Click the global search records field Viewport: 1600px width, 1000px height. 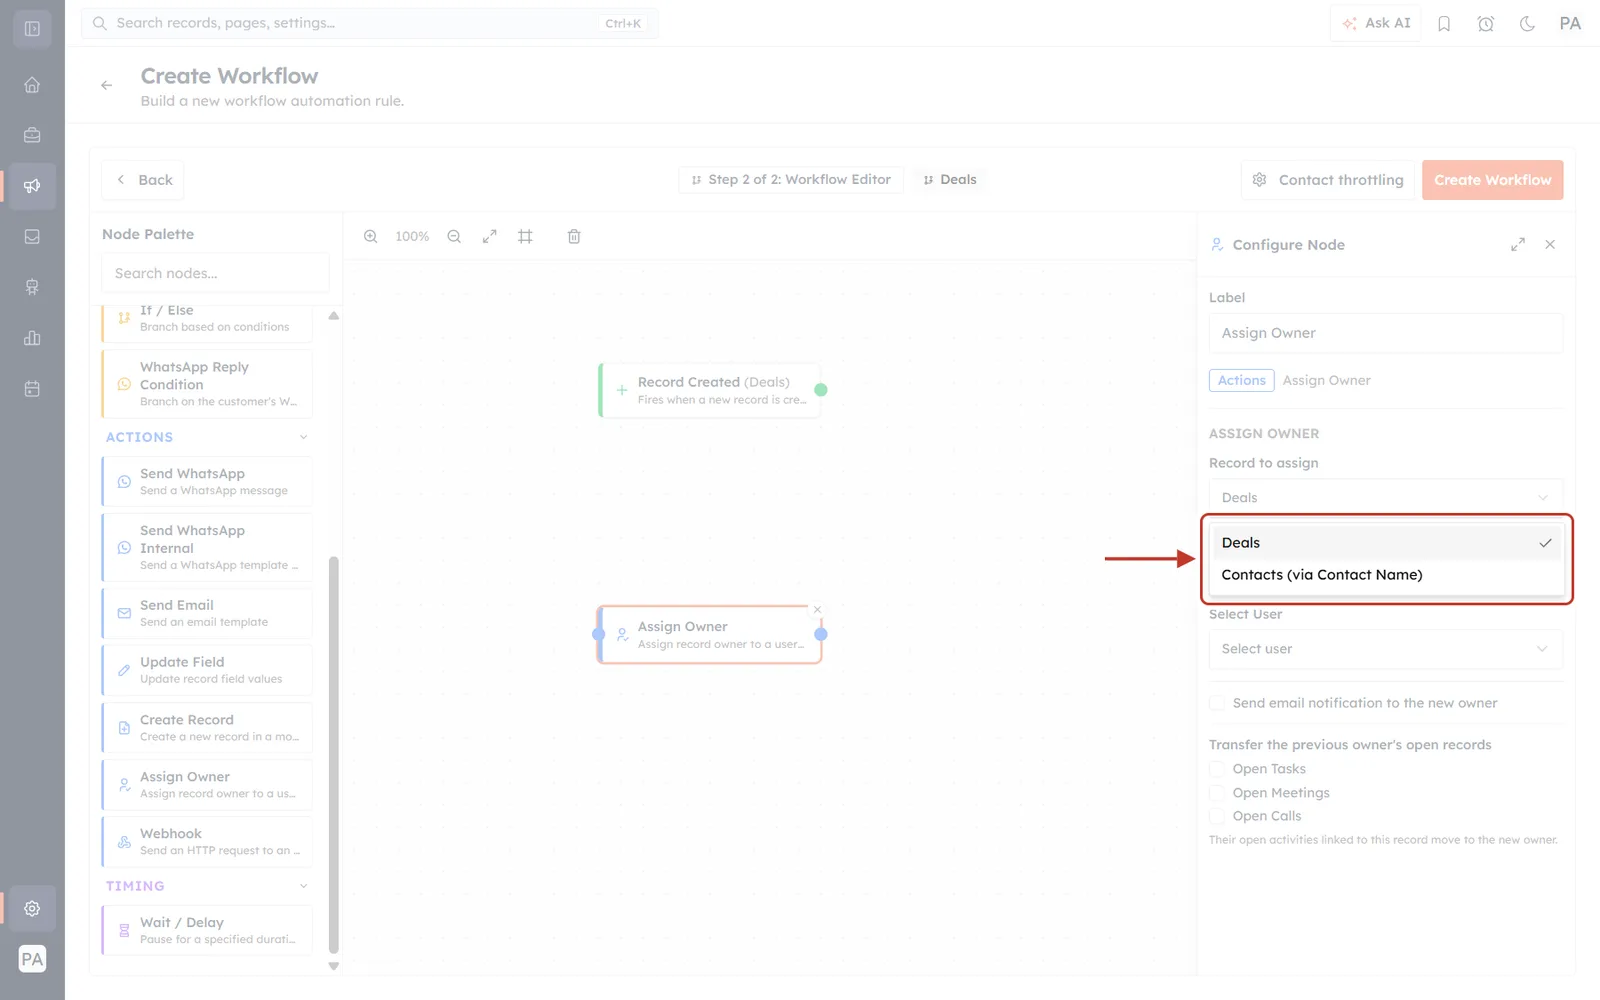369,23
